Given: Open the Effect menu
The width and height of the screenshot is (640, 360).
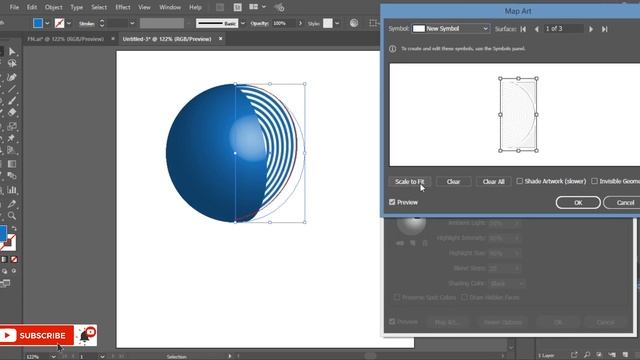Looking at the screenshot, I should click(122, 7).
